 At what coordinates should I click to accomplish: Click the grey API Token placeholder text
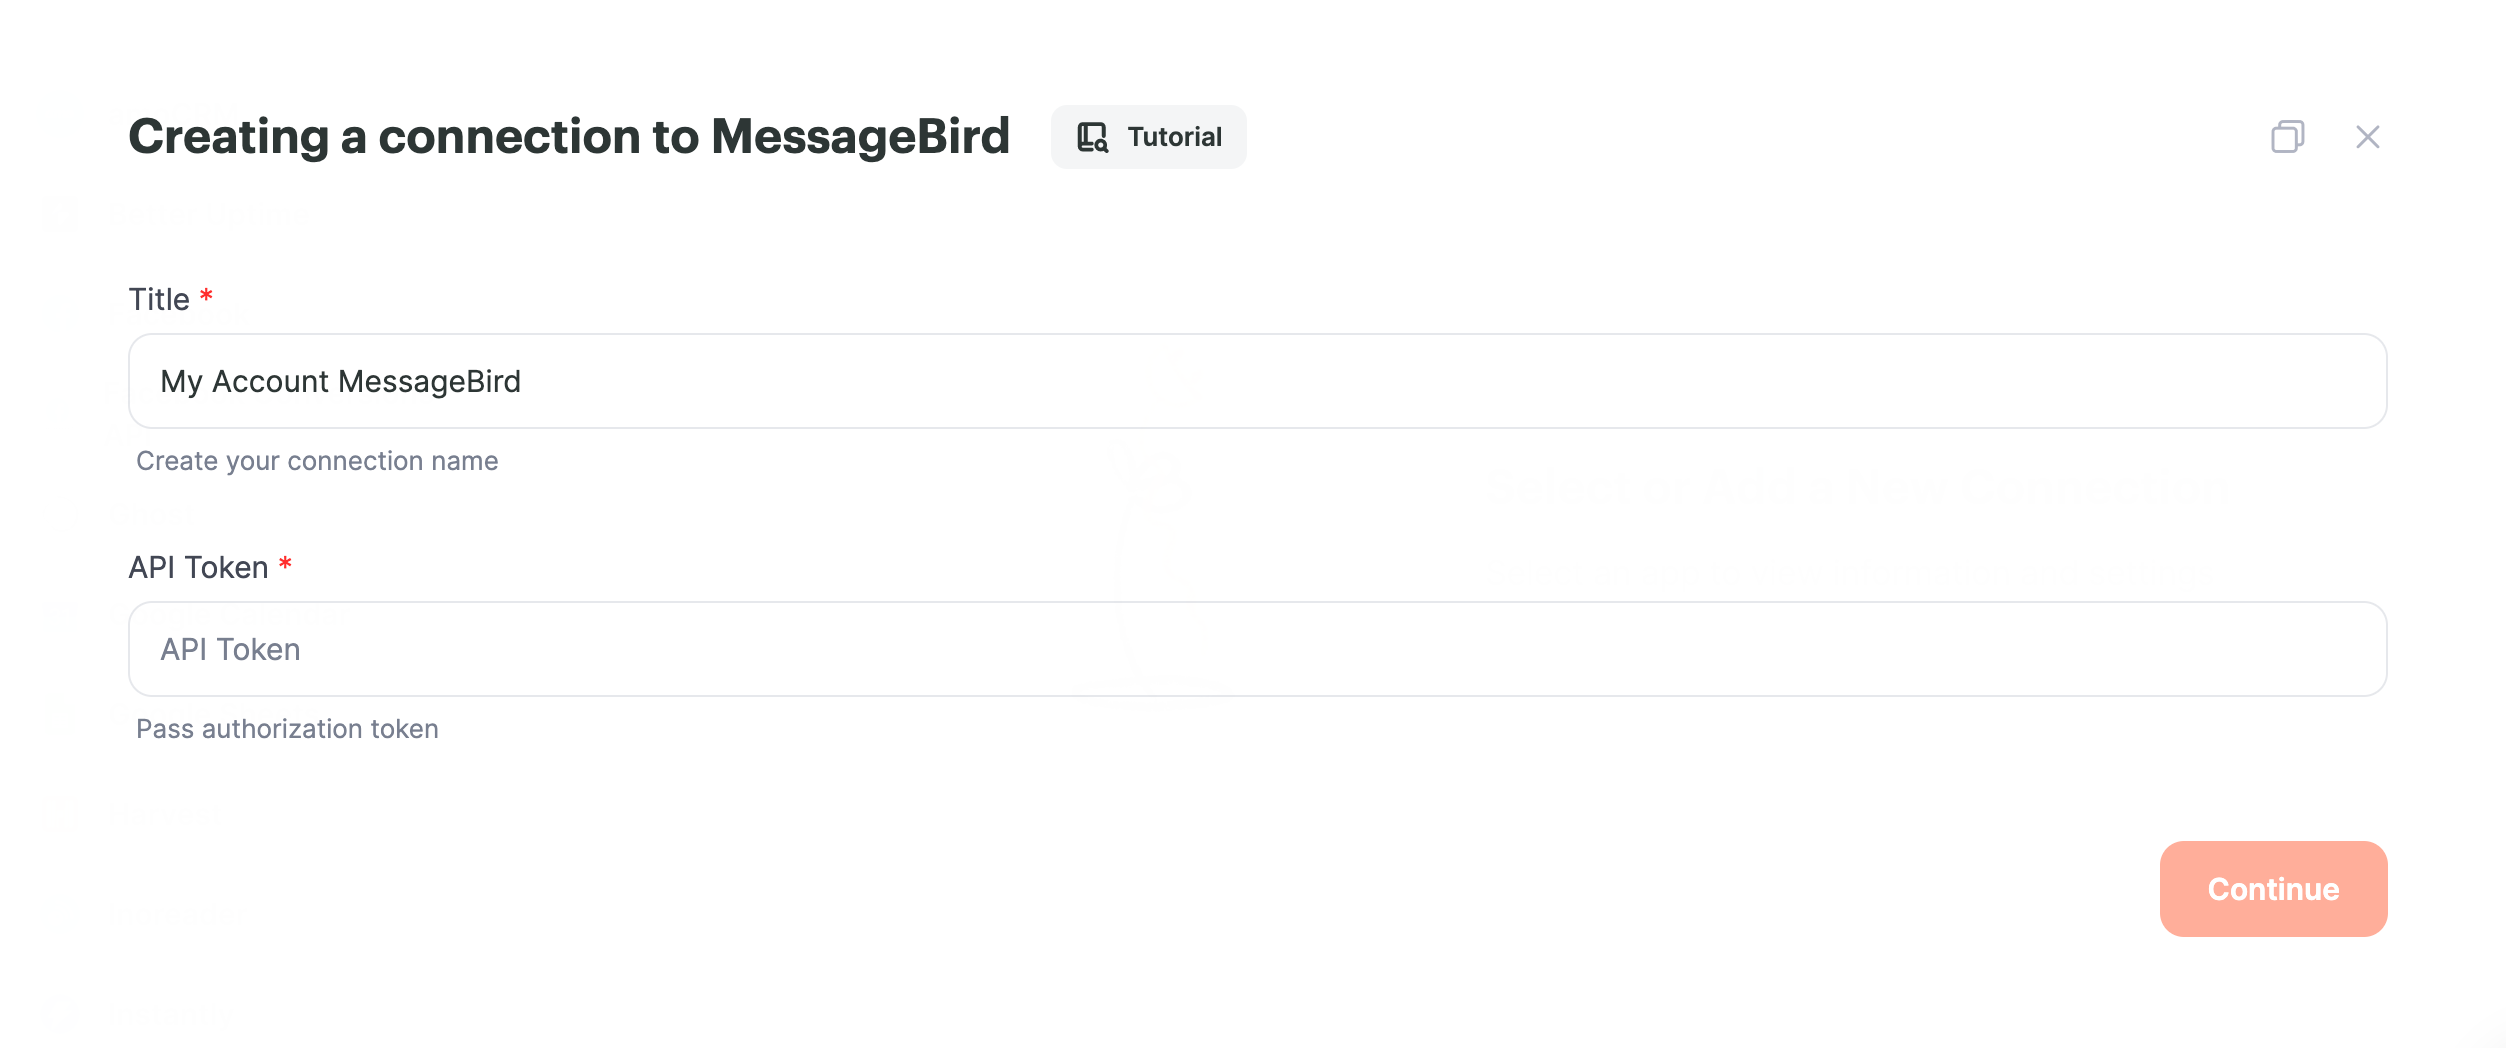coord(230,650)
